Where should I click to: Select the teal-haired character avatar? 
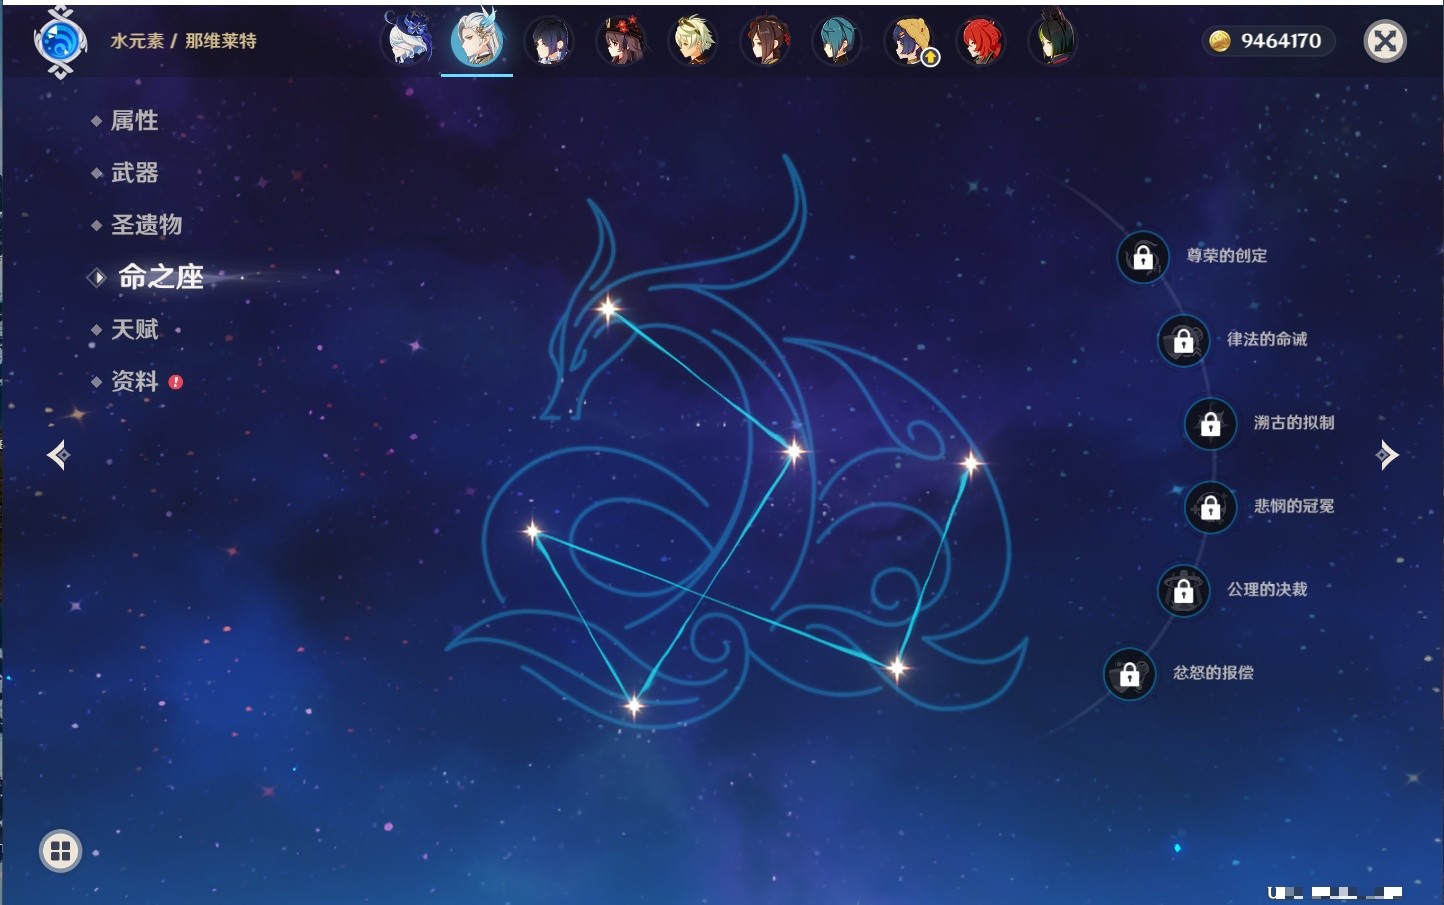pos(837,42)
